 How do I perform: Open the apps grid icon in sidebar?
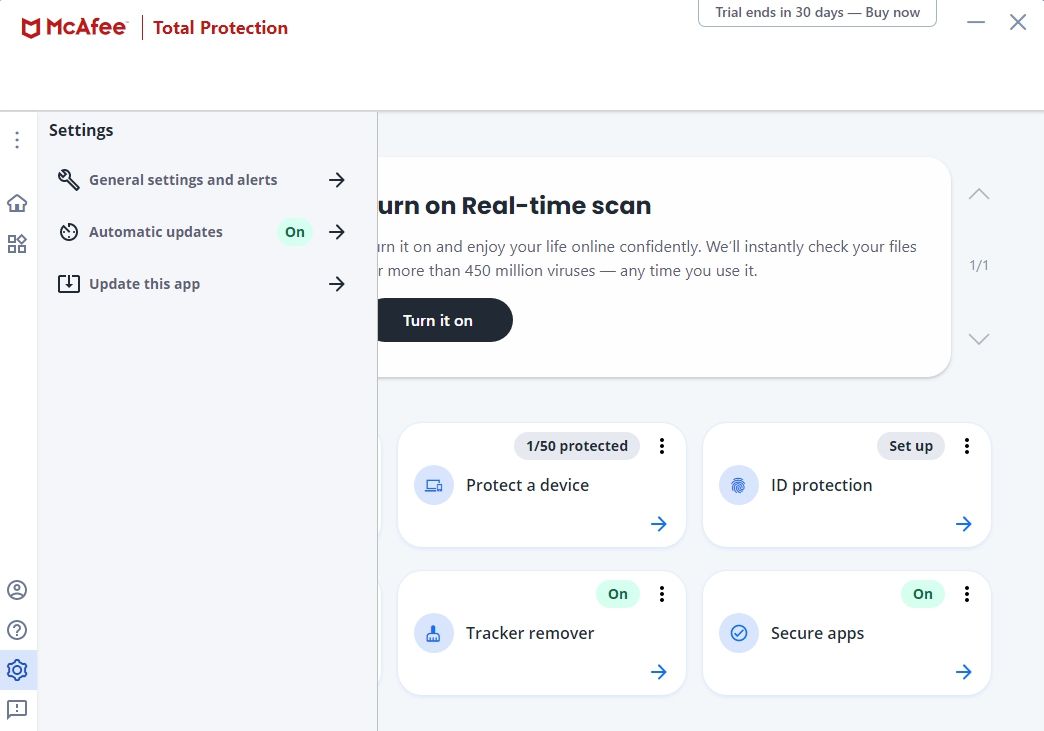point(17,244)
